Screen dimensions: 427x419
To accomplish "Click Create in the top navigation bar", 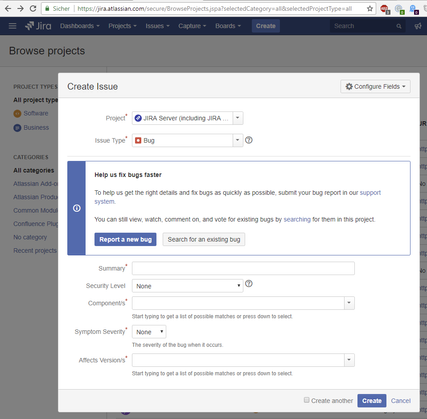I will [266, 26].
